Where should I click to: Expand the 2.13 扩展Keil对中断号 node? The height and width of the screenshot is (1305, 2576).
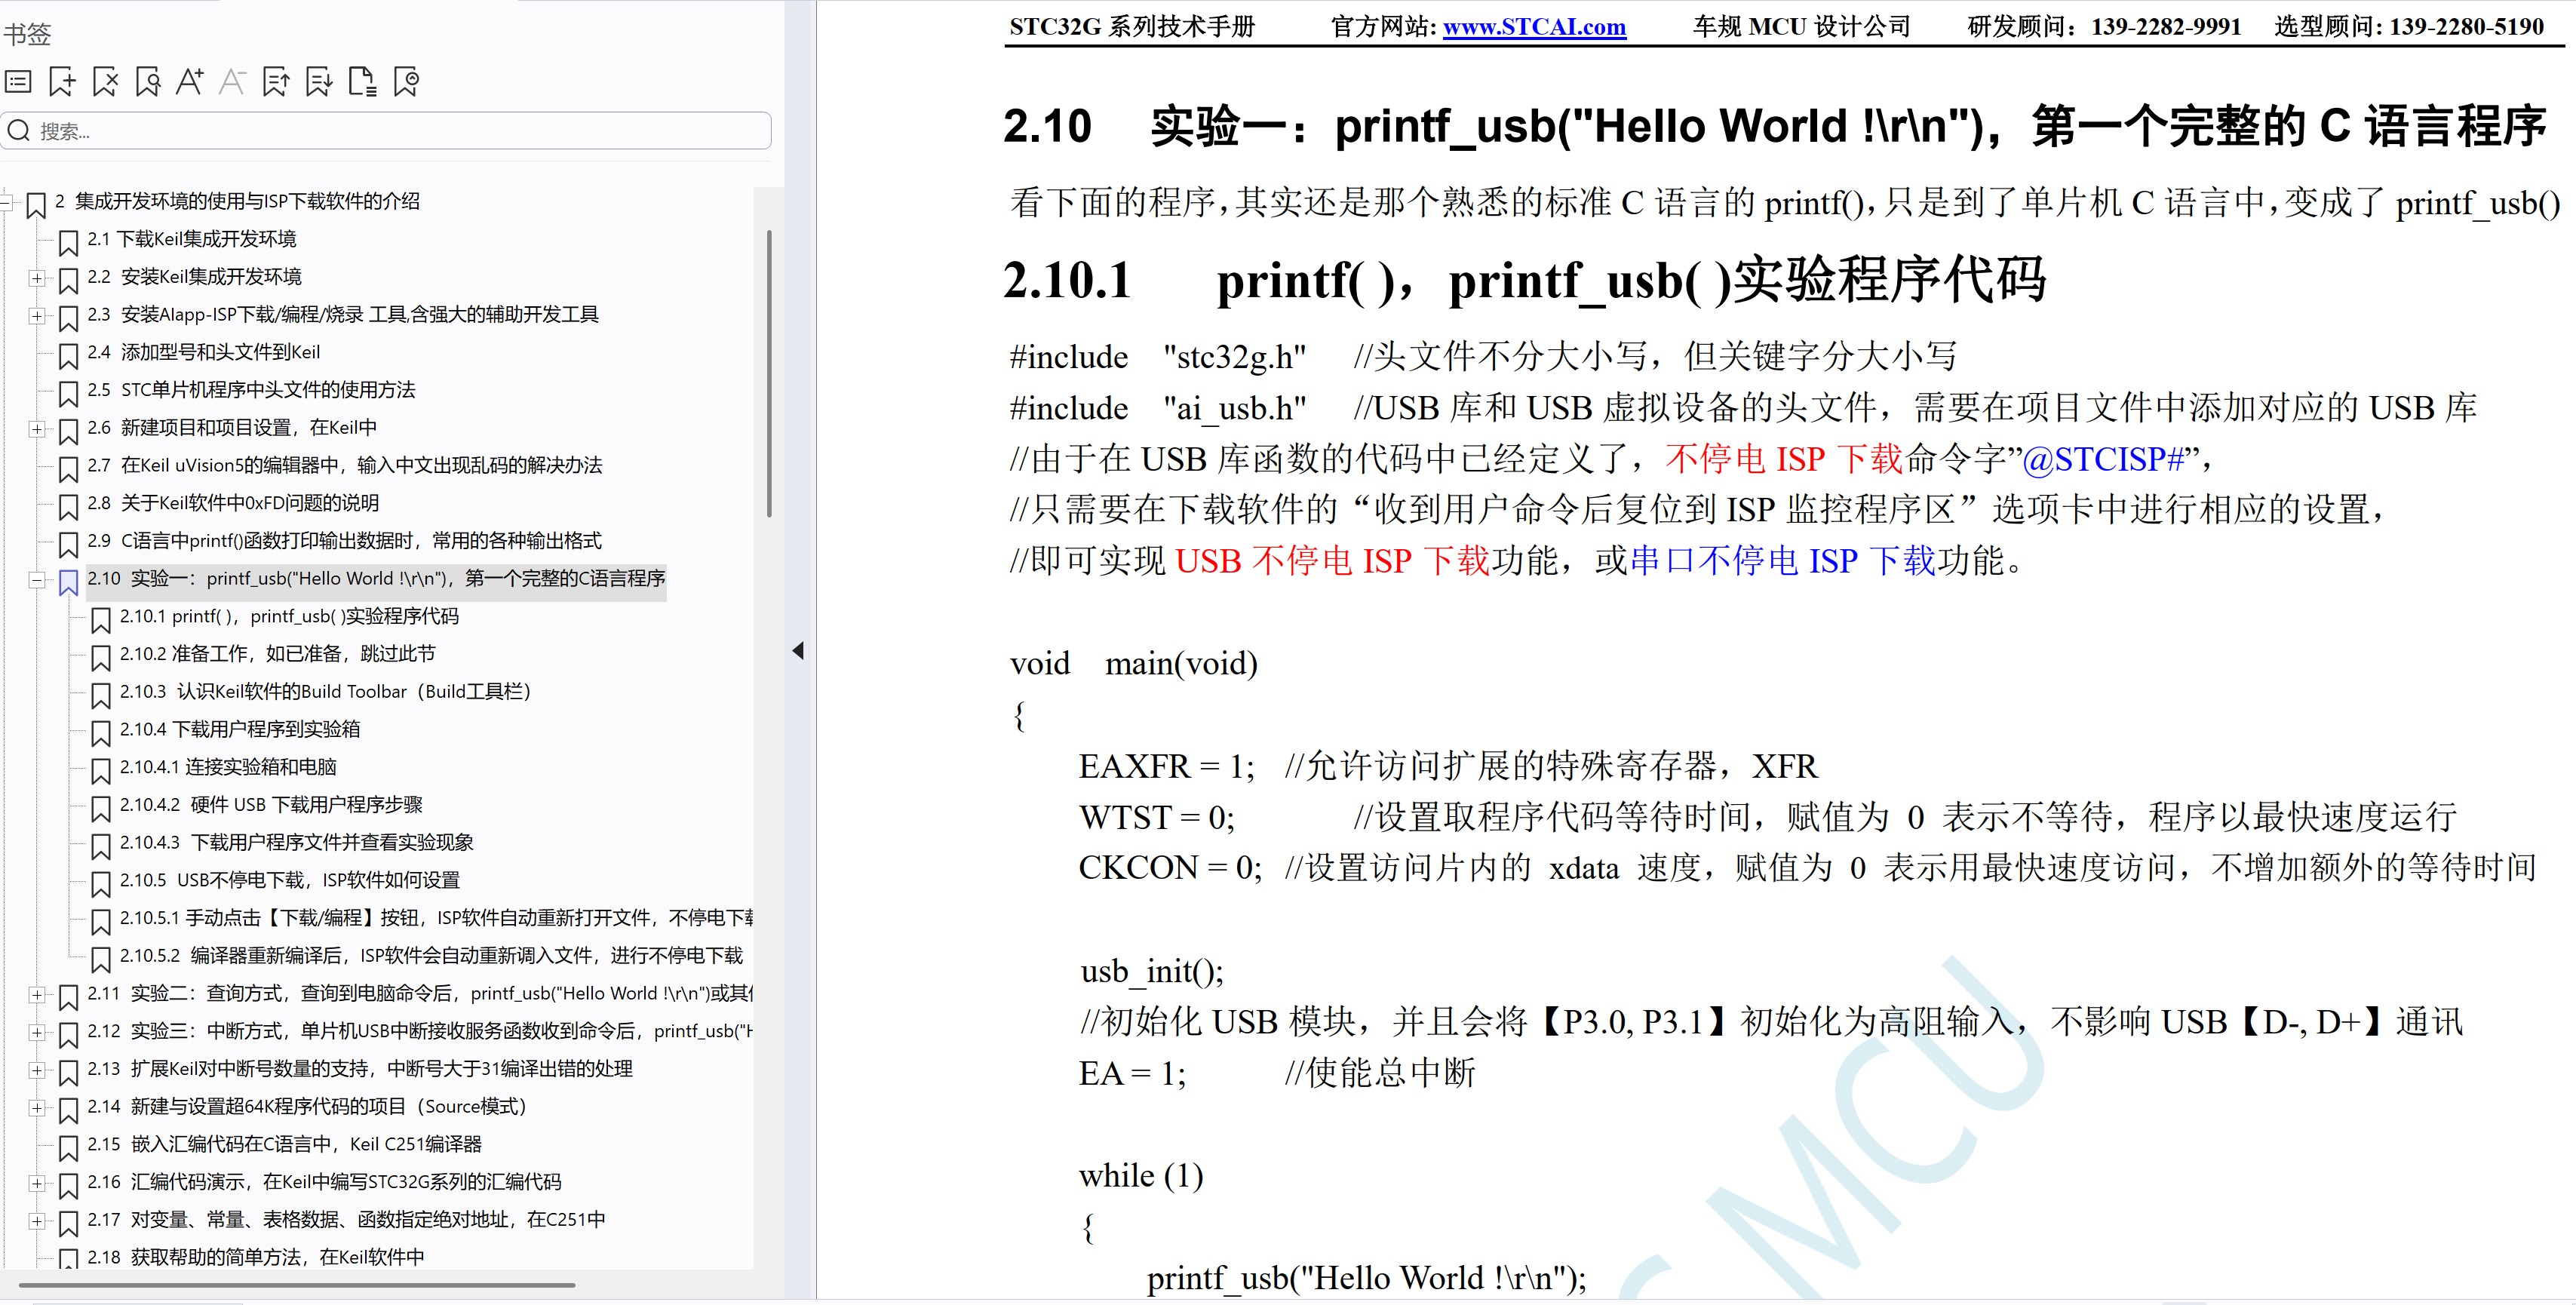pyautogui.click(x=37, y=1070)
